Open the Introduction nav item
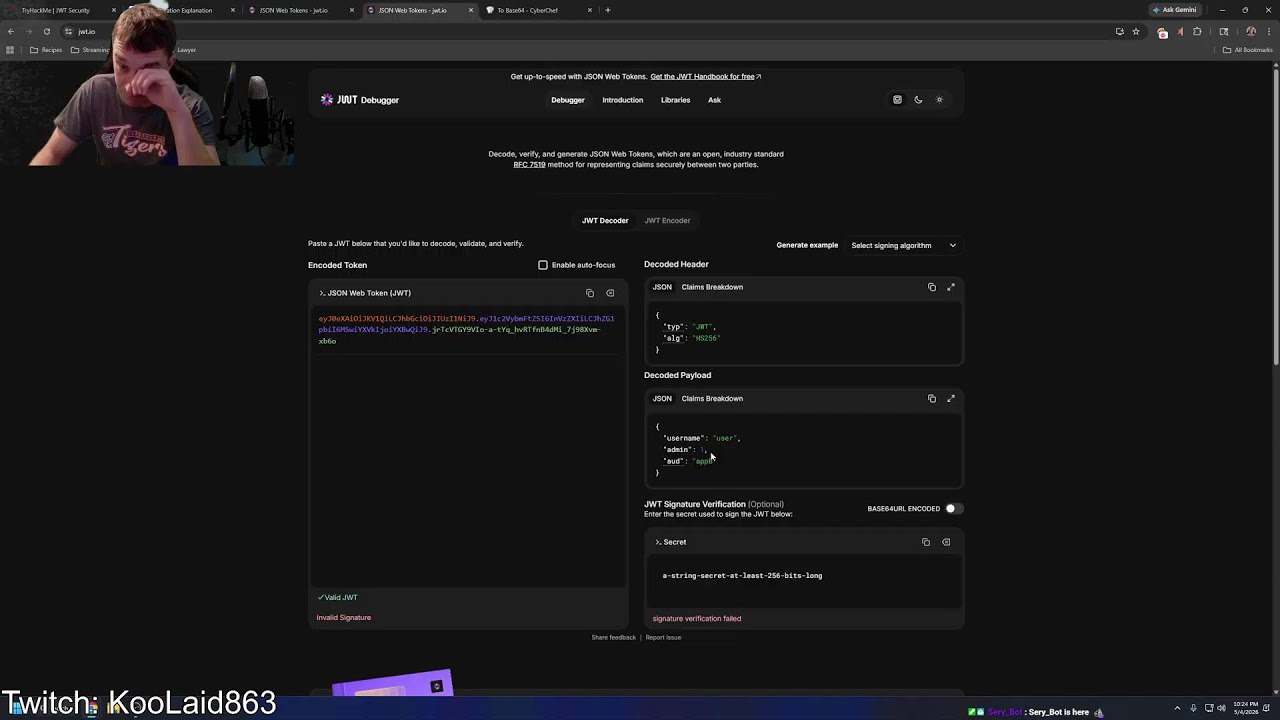 click(x=622, y=100)
